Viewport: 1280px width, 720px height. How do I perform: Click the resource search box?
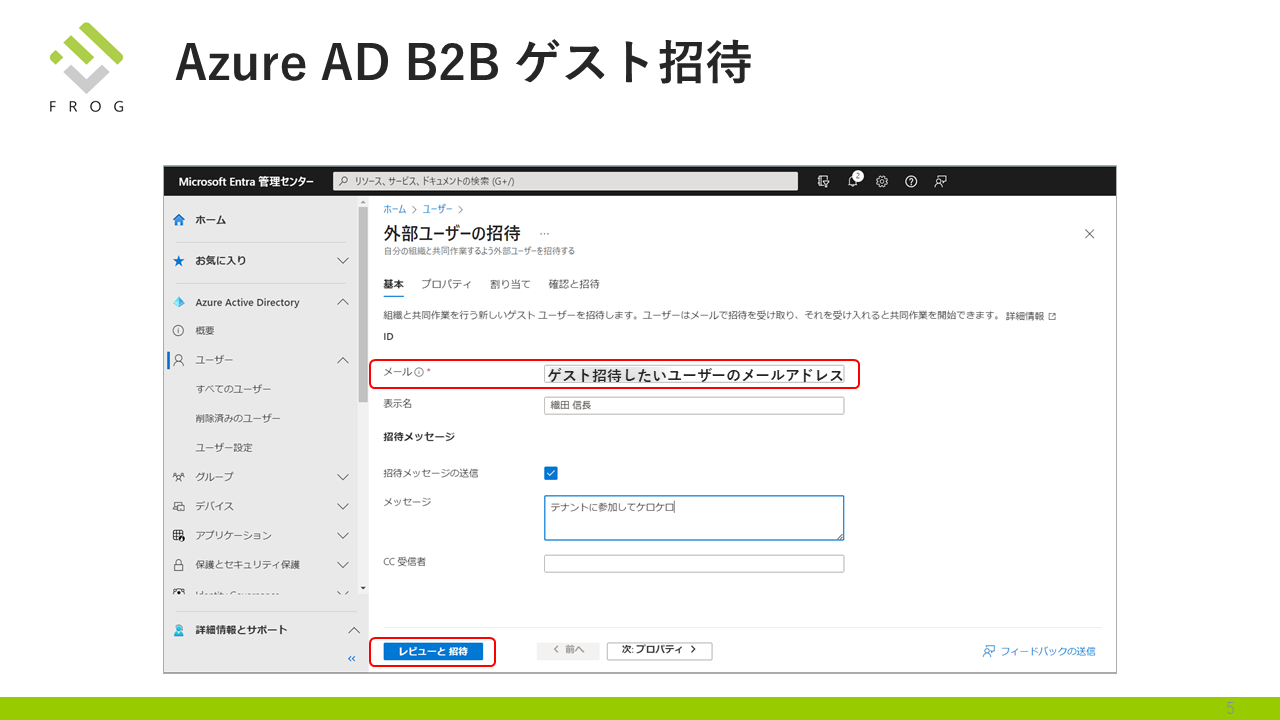click(x=565, y=181)
